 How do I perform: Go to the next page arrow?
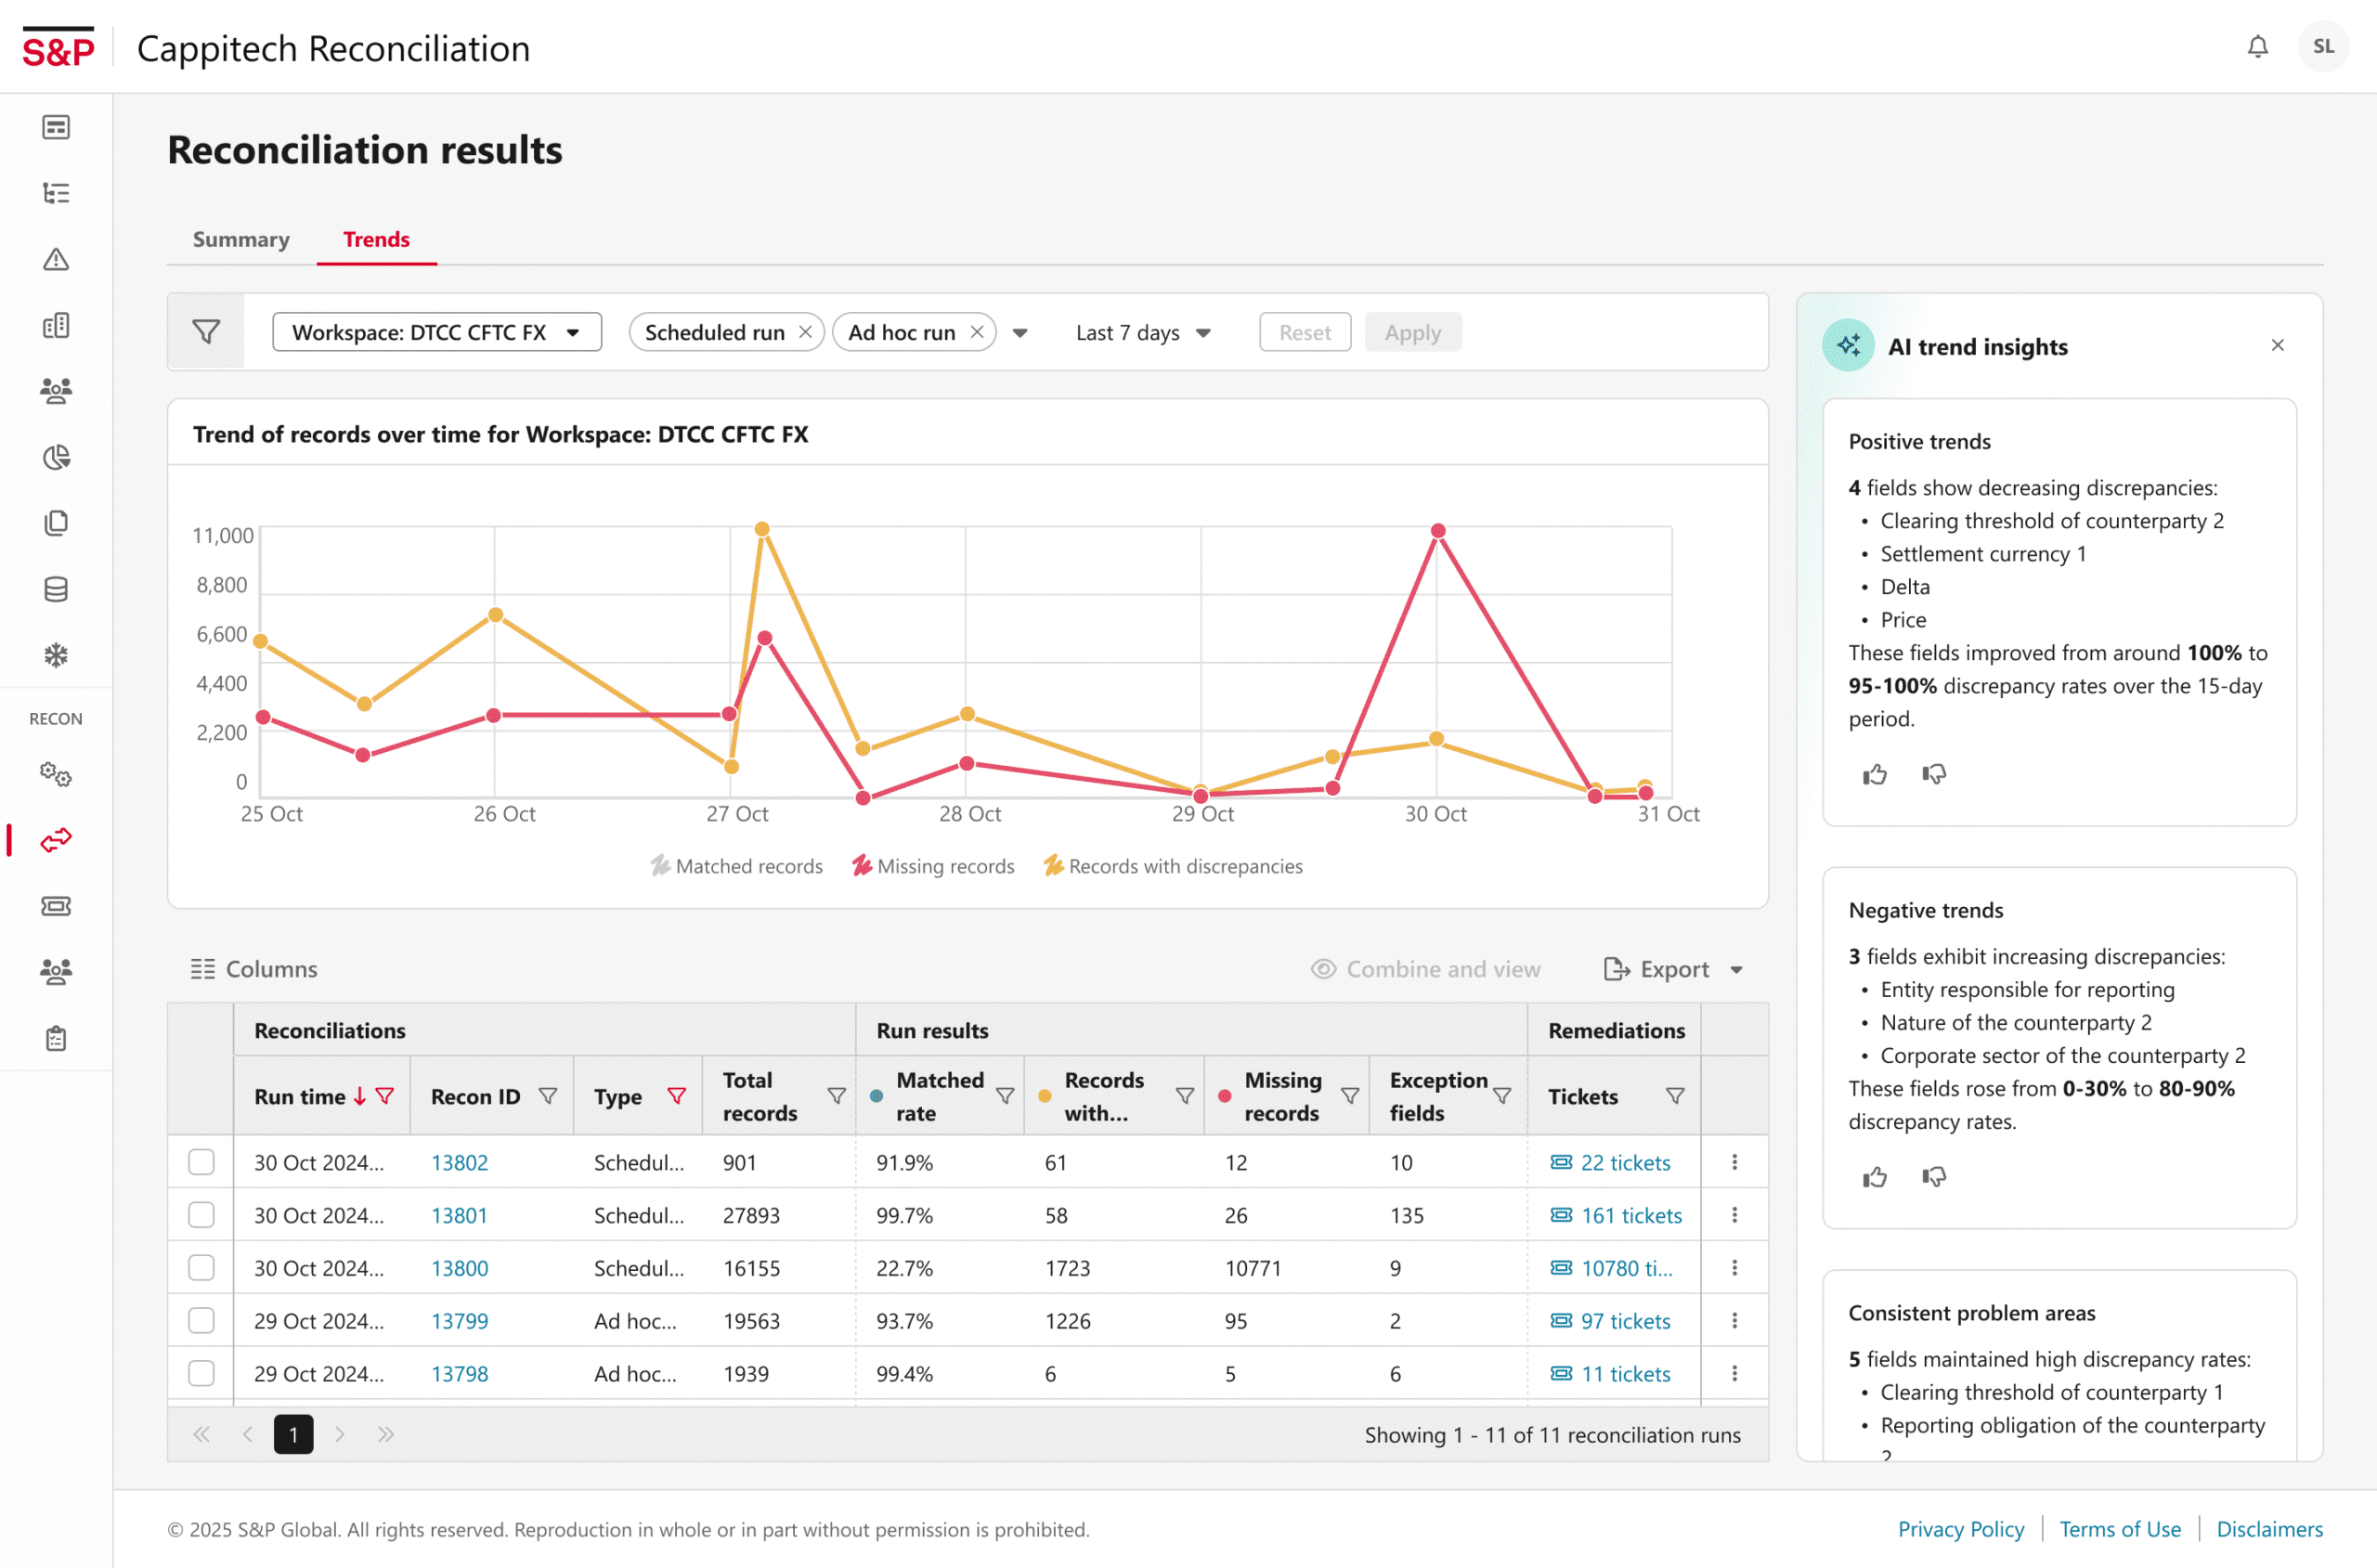point(340,1434)
